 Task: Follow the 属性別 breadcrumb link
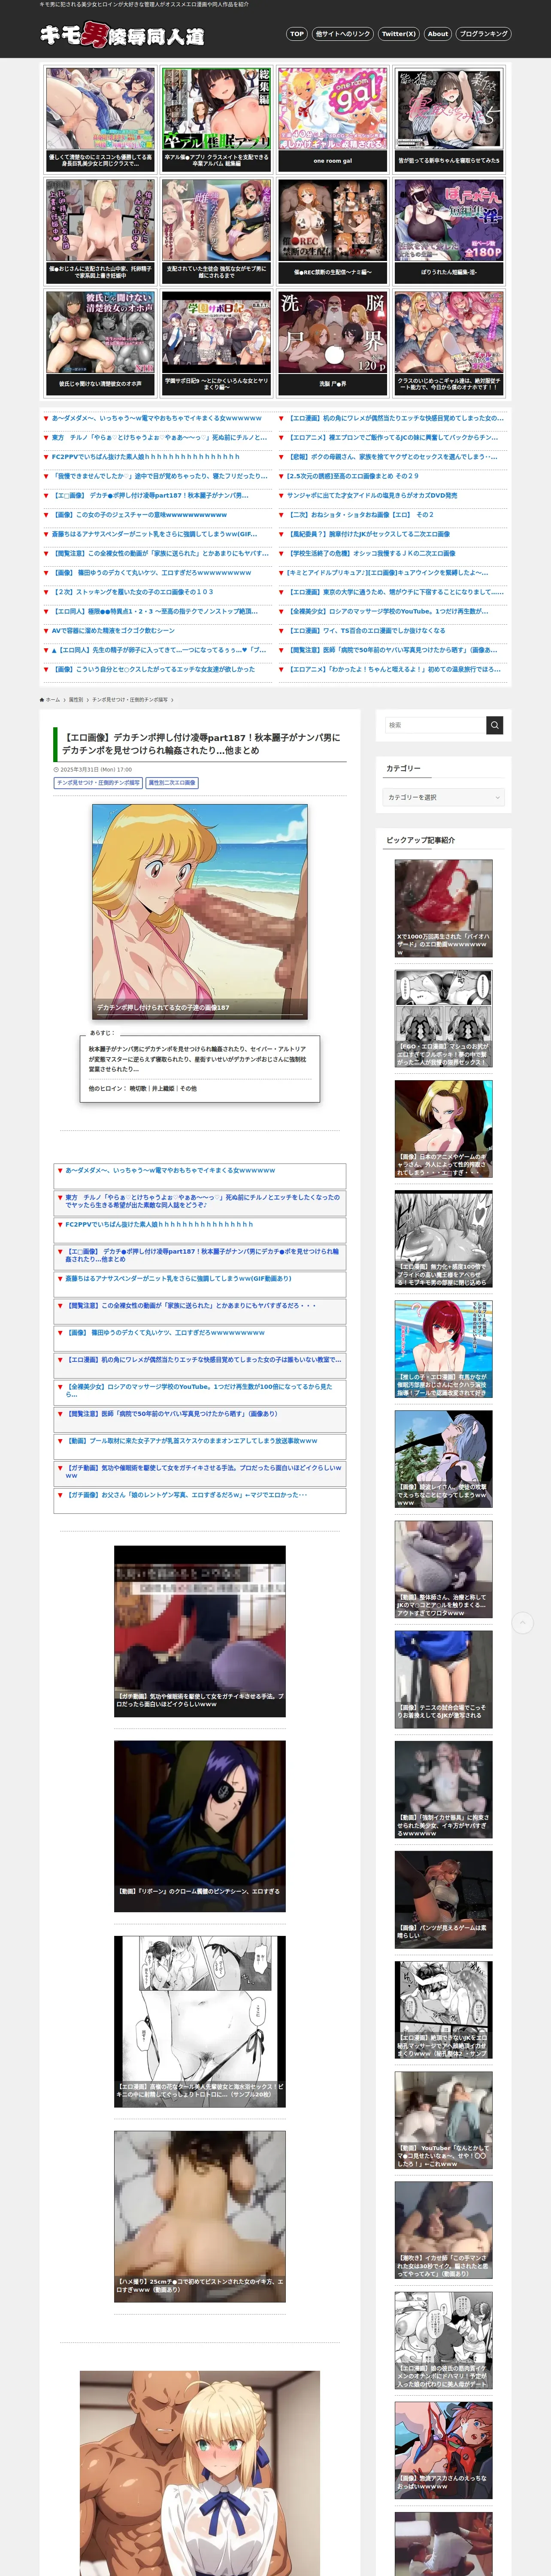[76, 700]
